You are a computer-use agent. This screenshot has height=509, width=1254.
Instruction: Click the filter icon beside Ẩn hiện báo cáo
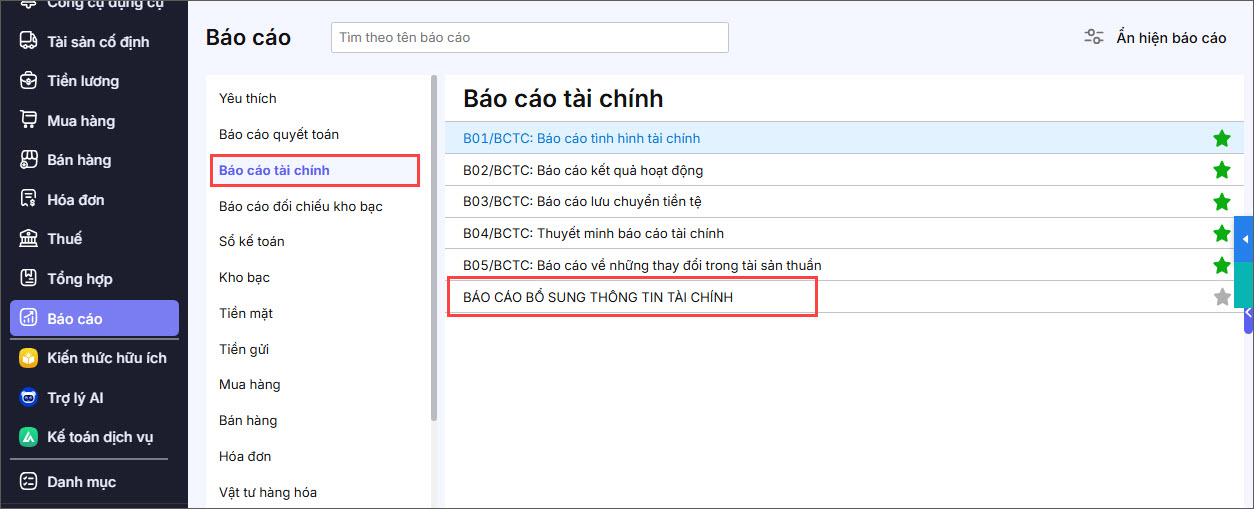click(1094, 38)
